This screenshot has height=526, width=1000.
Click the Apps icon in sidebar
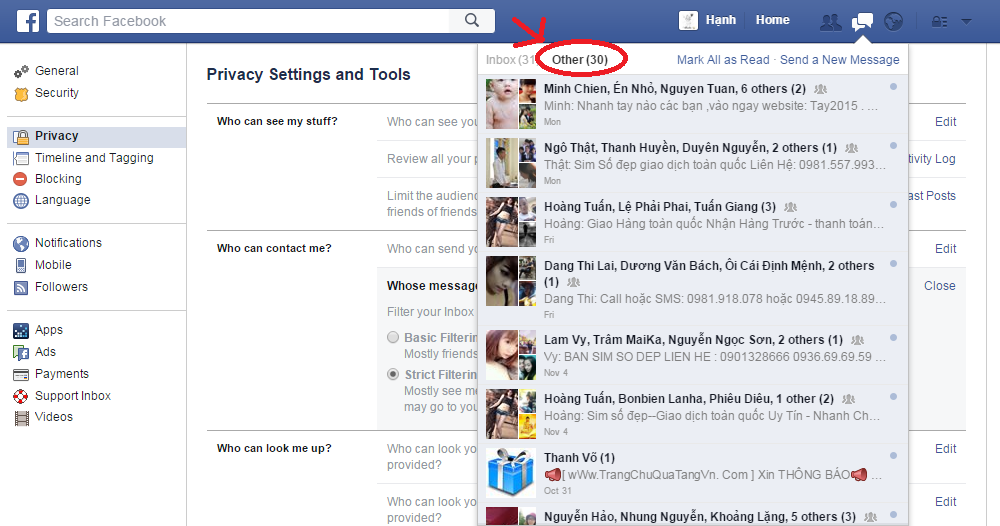(21, 330)
